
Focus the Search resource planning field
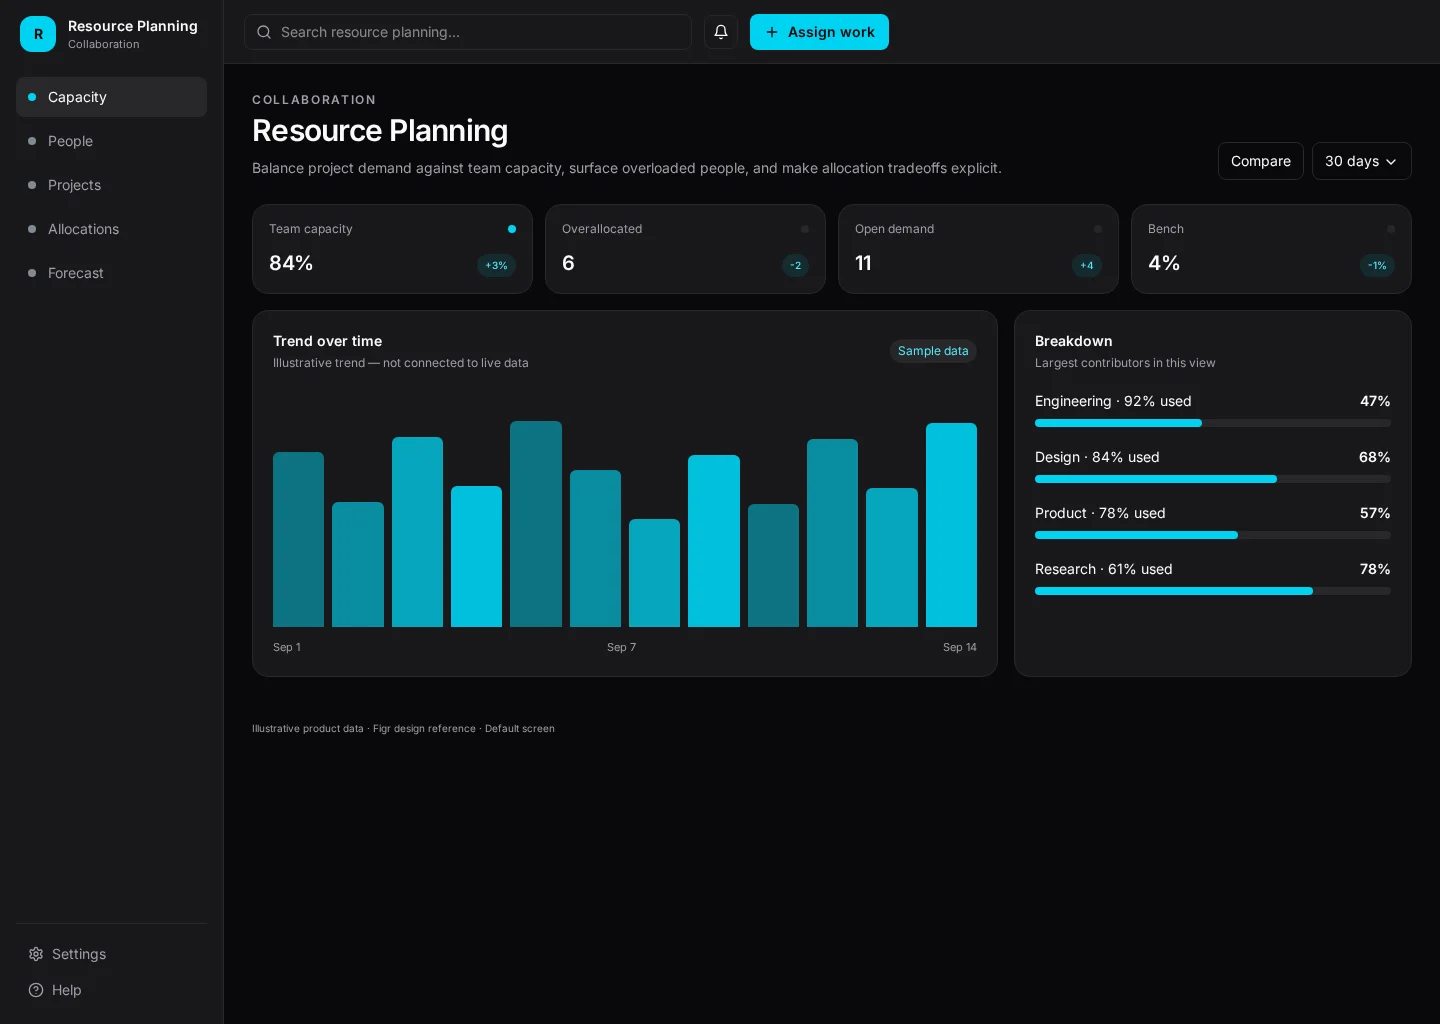[468, 32]
